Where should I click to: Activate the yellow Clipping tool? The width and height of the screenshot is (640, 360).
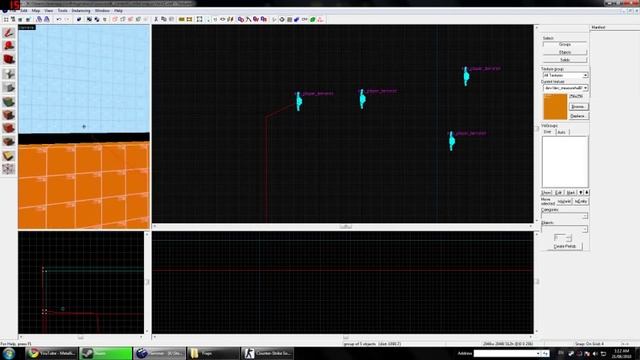[9, 156]
